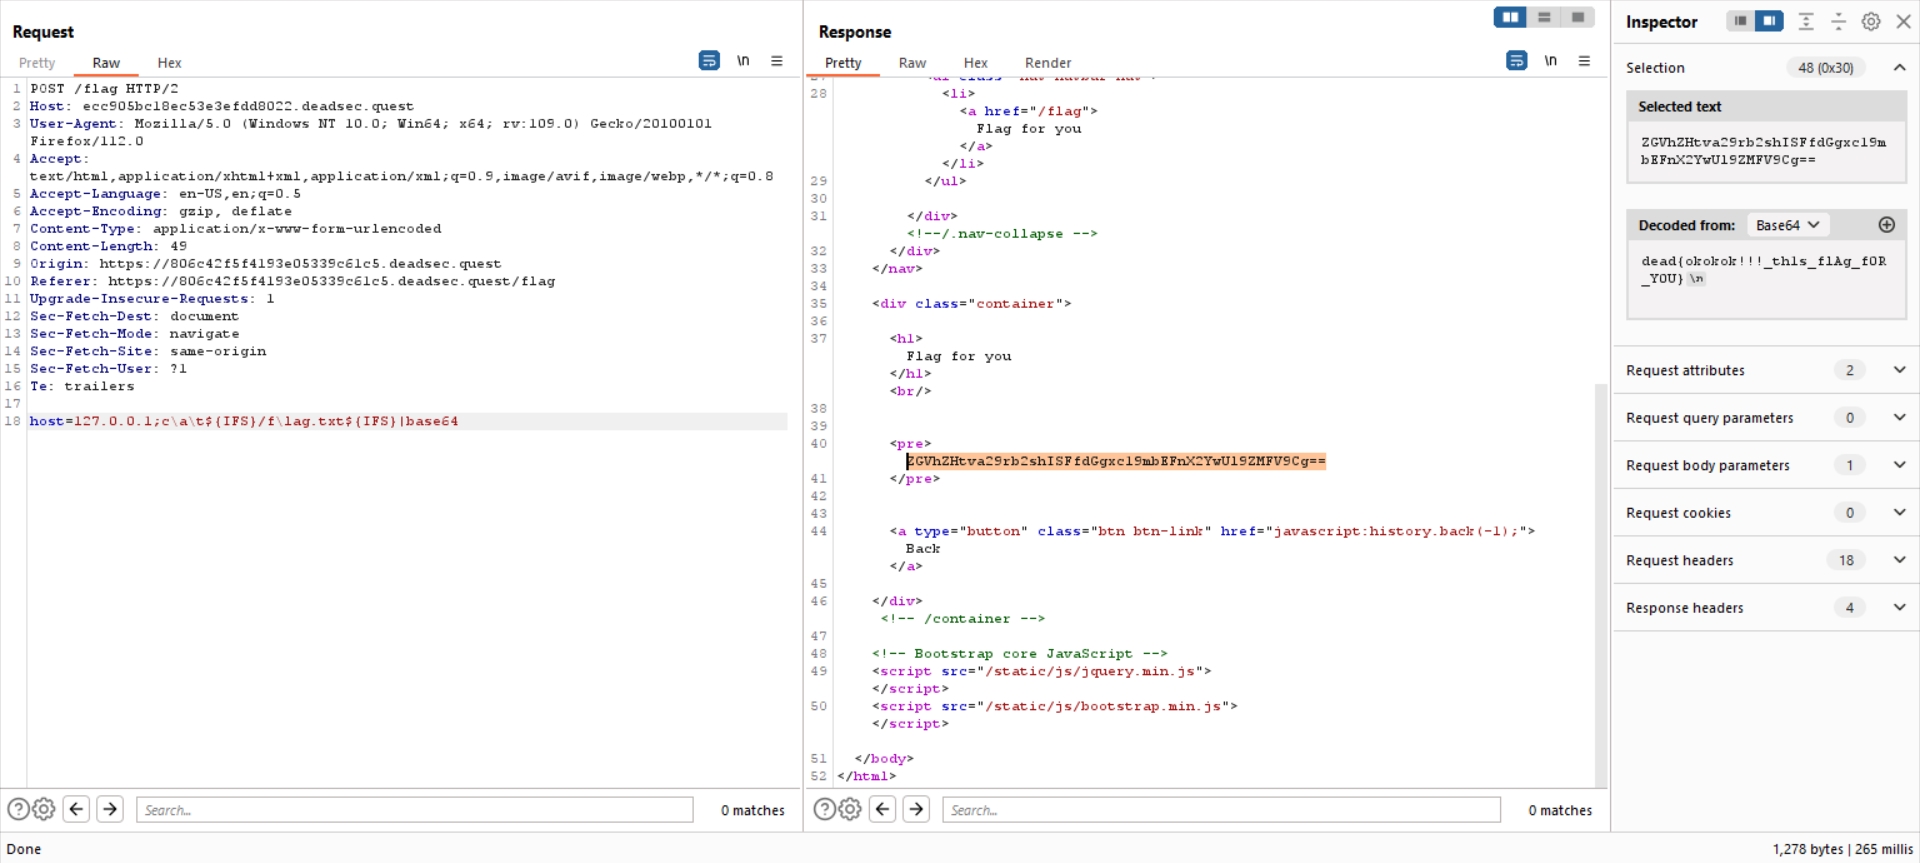Focus the Request search field

click(x=415, y=809)
